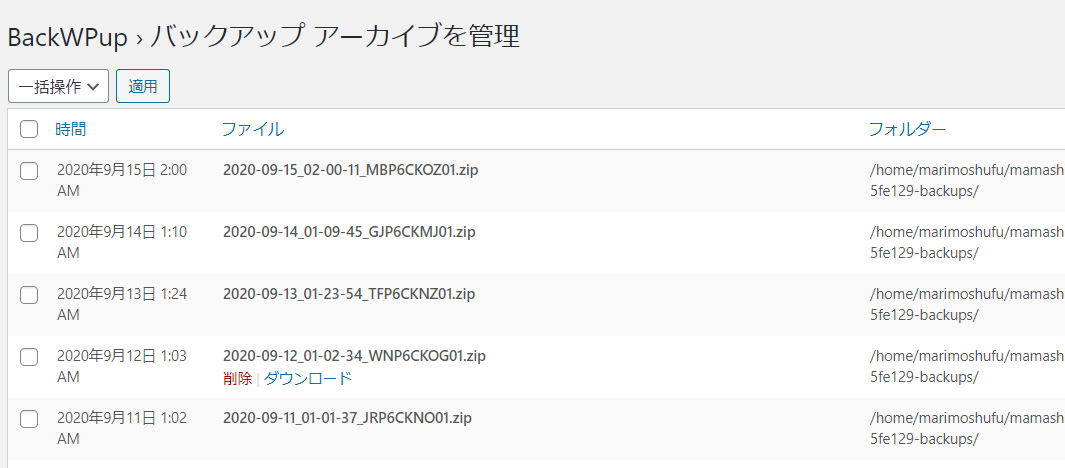Click the ダウンロード link for WNP6CKOG01.zip

(x=307, y=378)
